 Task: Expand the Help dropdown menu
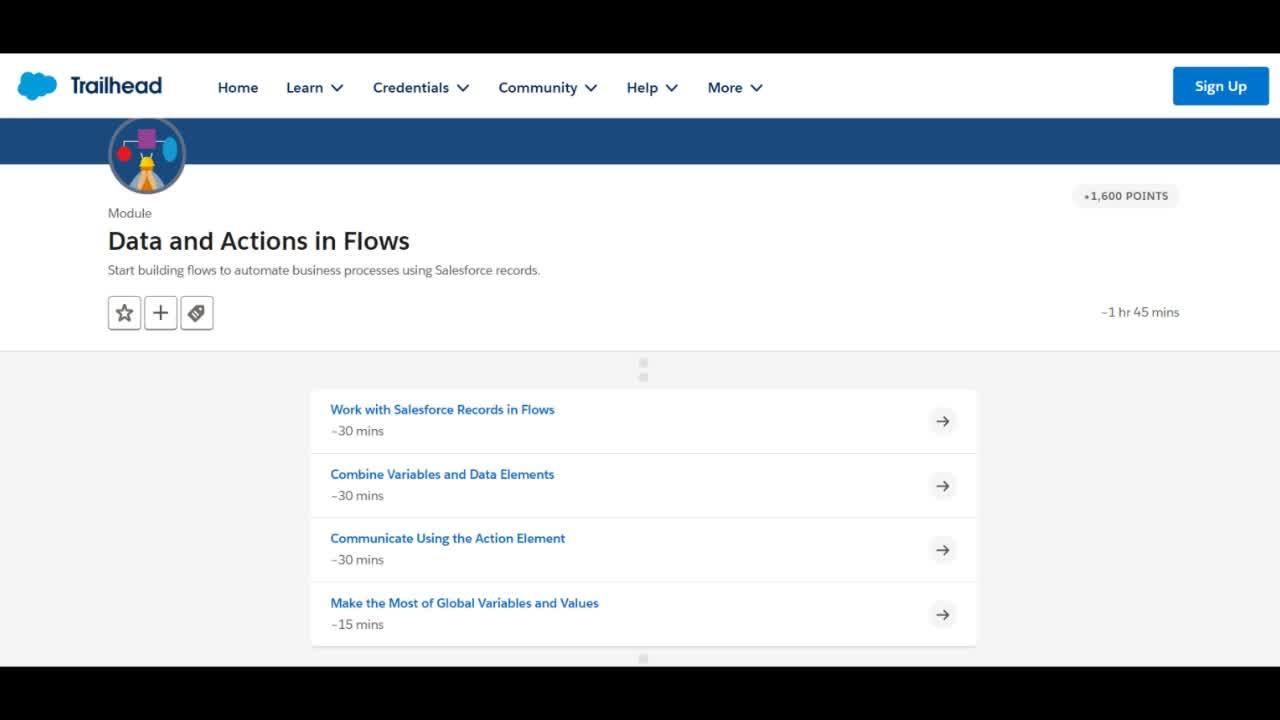coord(652,88)
